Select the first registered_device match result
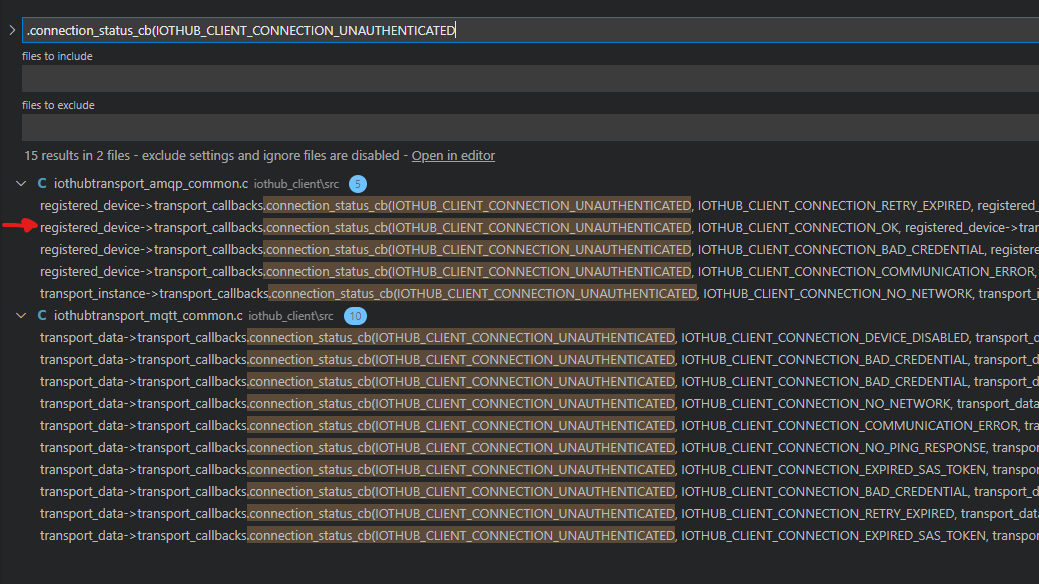Screen dimensions: 1039x584 [x=400, y=205]
